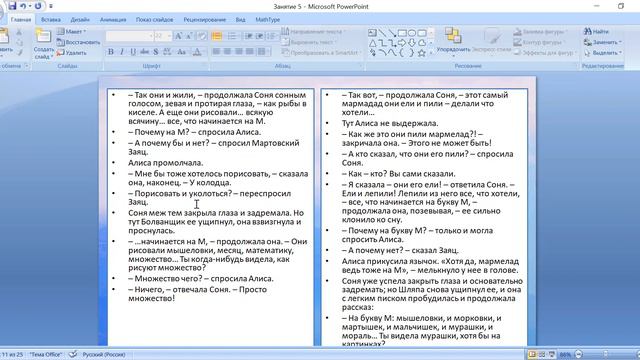Select the Rectangle shape
Viewport: 640px width, 360px height.
tap(402, 33)
